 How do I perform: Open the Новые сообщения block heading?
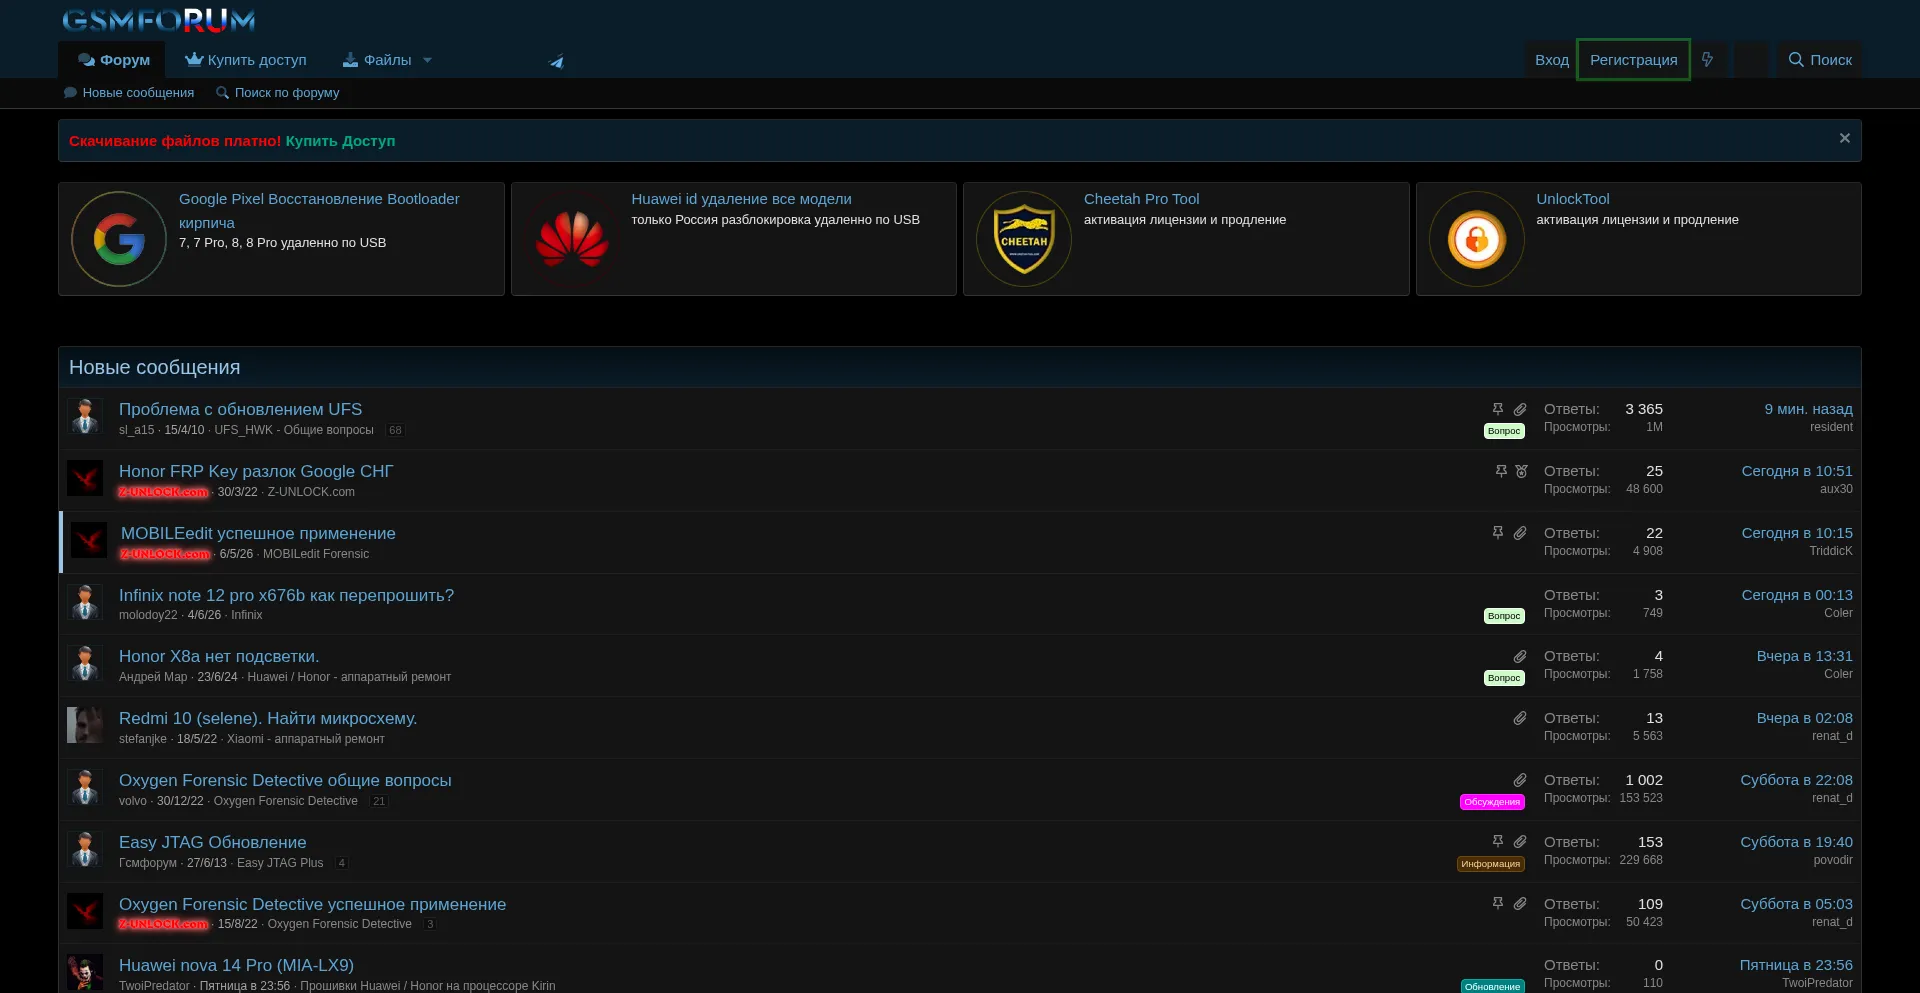click(154, 367)
